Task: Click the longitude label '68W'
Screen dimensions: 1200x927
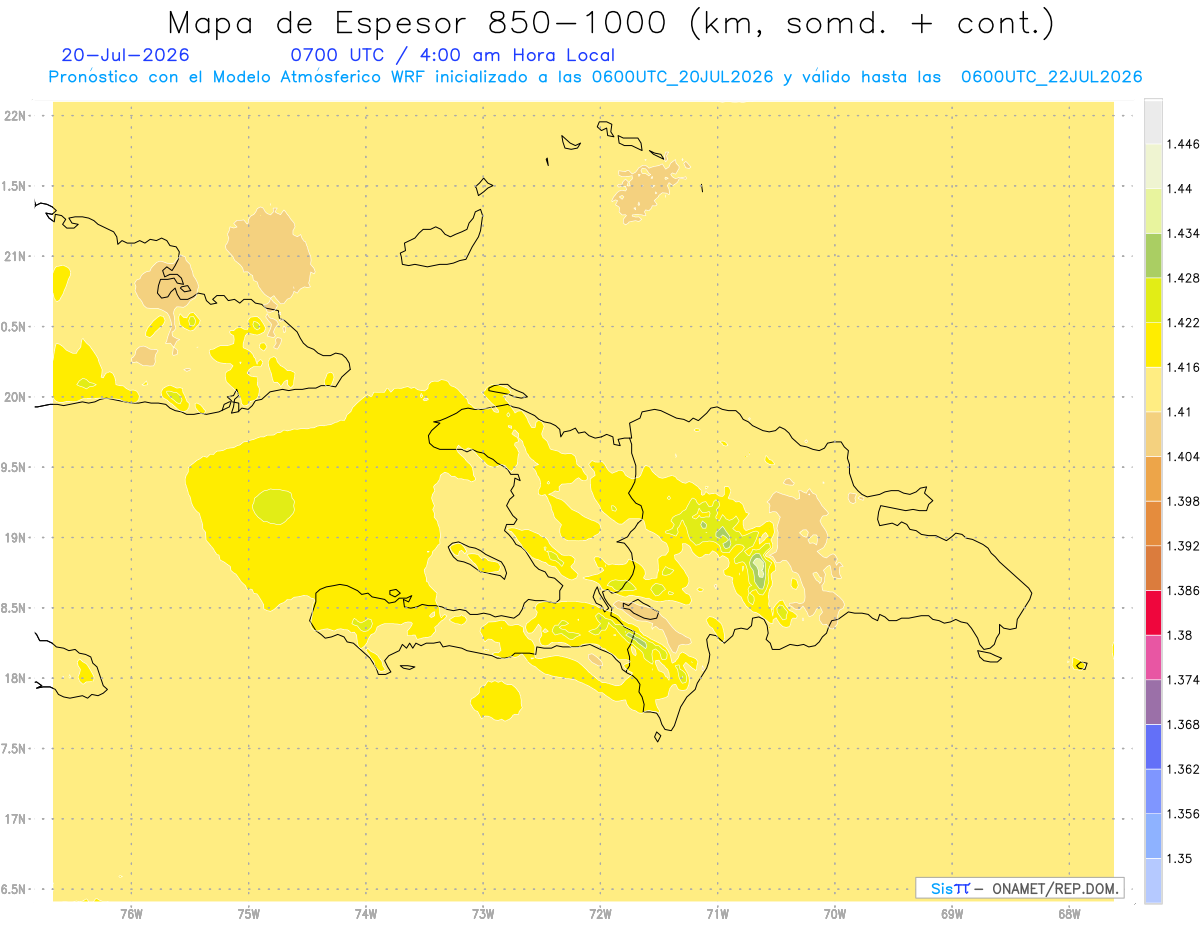Action: coord(1068,914)
